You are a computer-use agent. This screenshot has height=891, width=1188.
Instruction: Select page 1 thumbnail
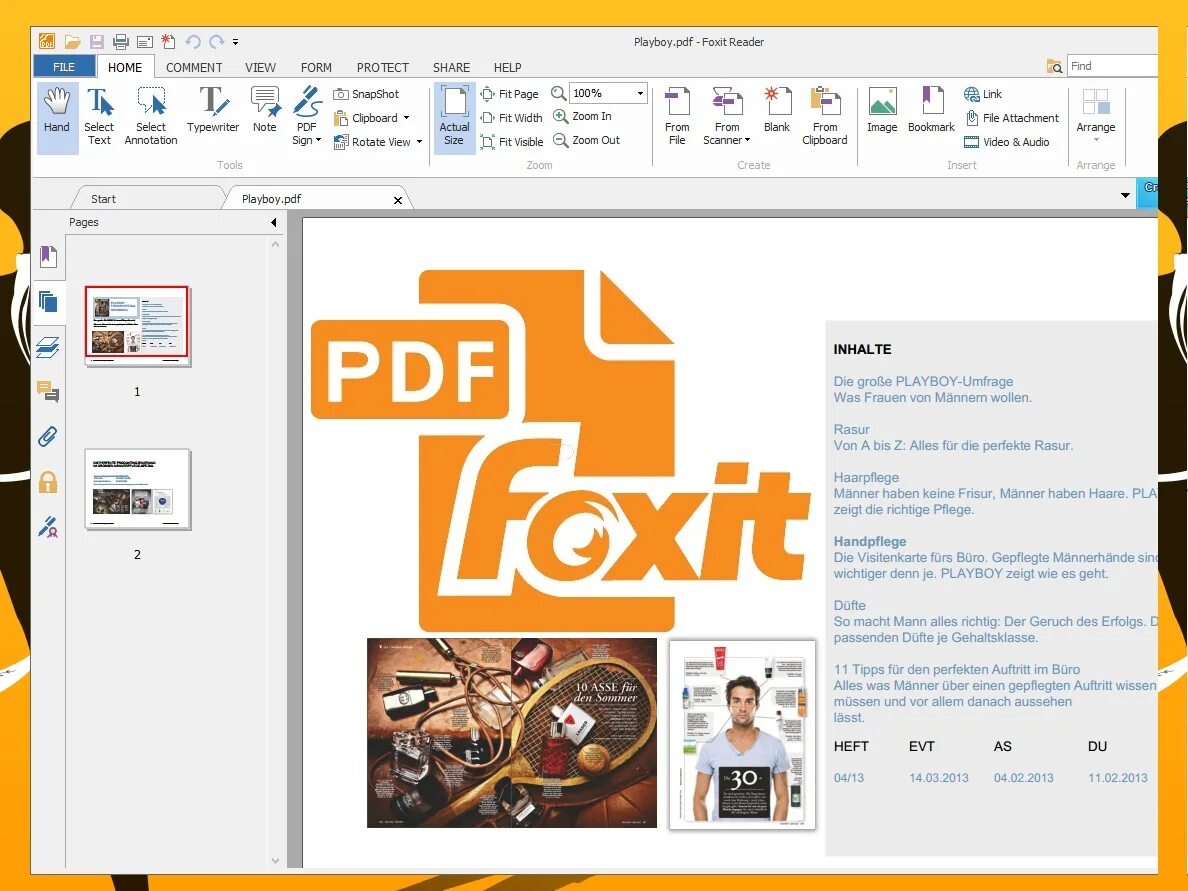tap(137, 325)
